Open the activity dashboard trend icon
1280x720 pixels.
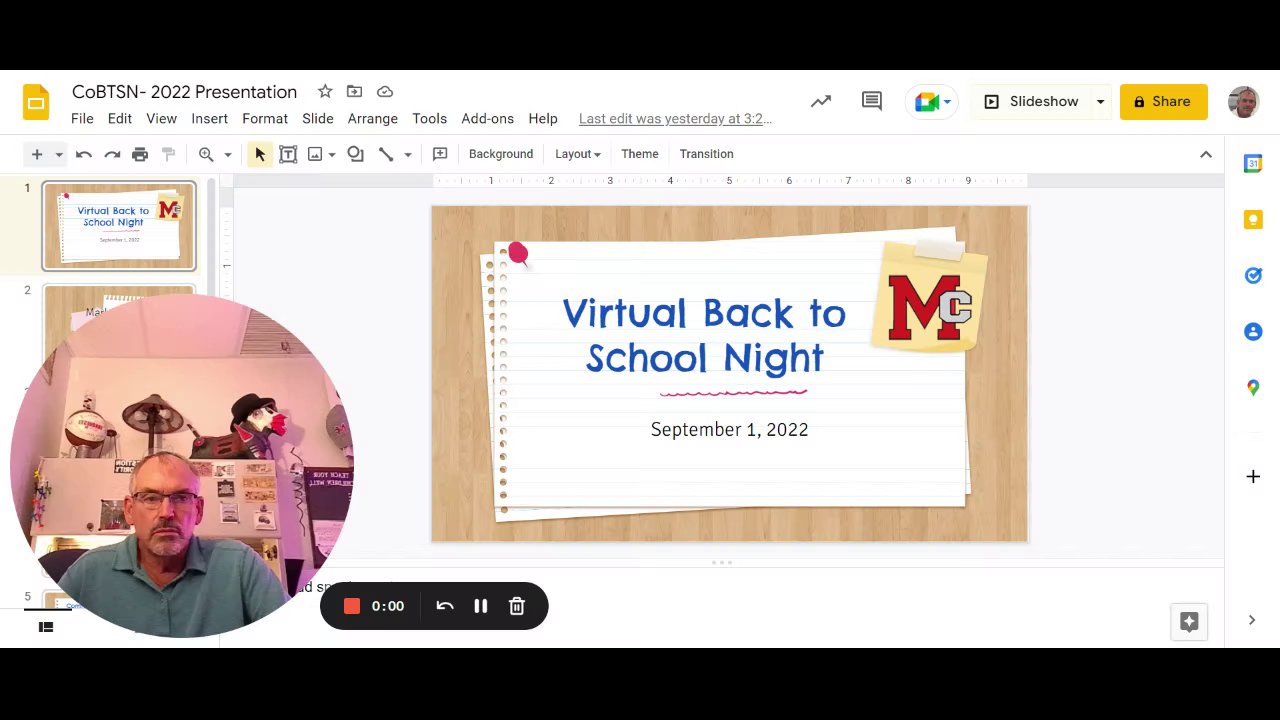(x=821, y=101)
